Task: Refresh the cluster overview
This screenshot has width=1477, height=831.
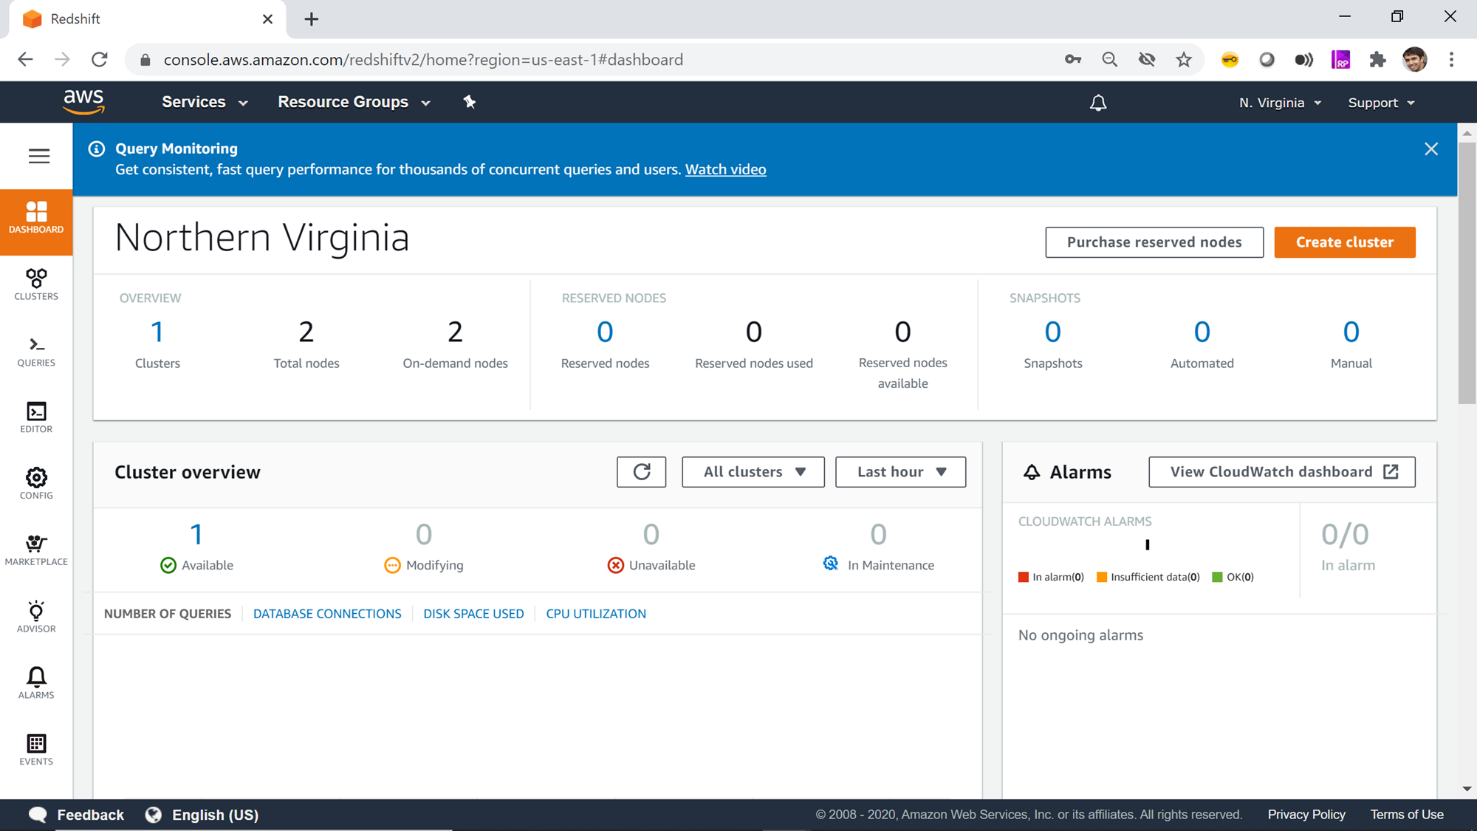Action: point(641,472)
